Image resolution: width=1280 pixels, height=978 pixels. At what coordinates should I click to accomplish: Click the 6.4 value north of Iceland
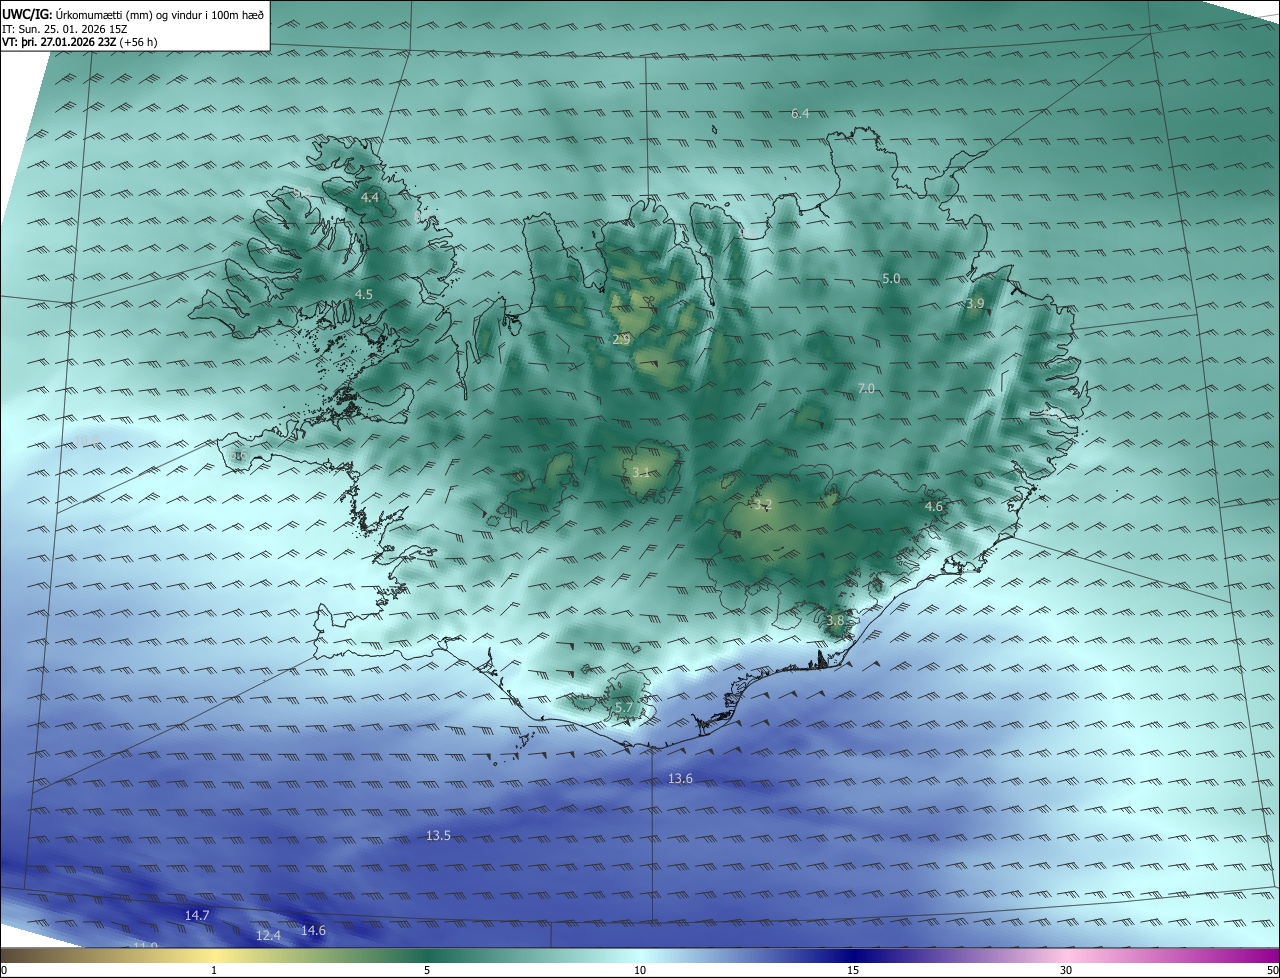(800, 114)
